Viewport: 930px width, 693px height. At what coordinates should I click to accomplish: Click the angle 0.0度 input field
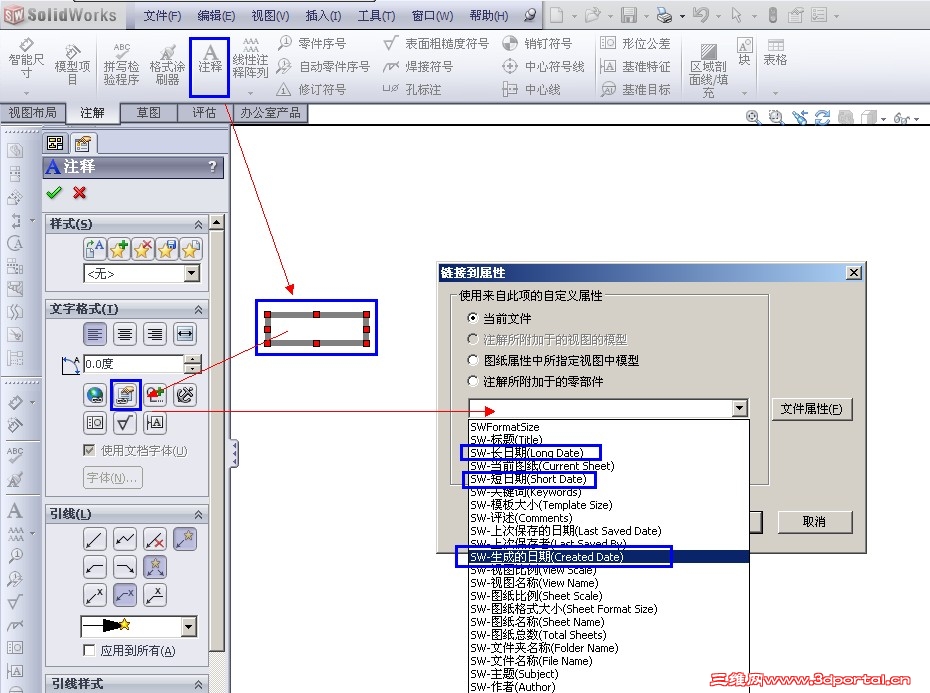134,364
